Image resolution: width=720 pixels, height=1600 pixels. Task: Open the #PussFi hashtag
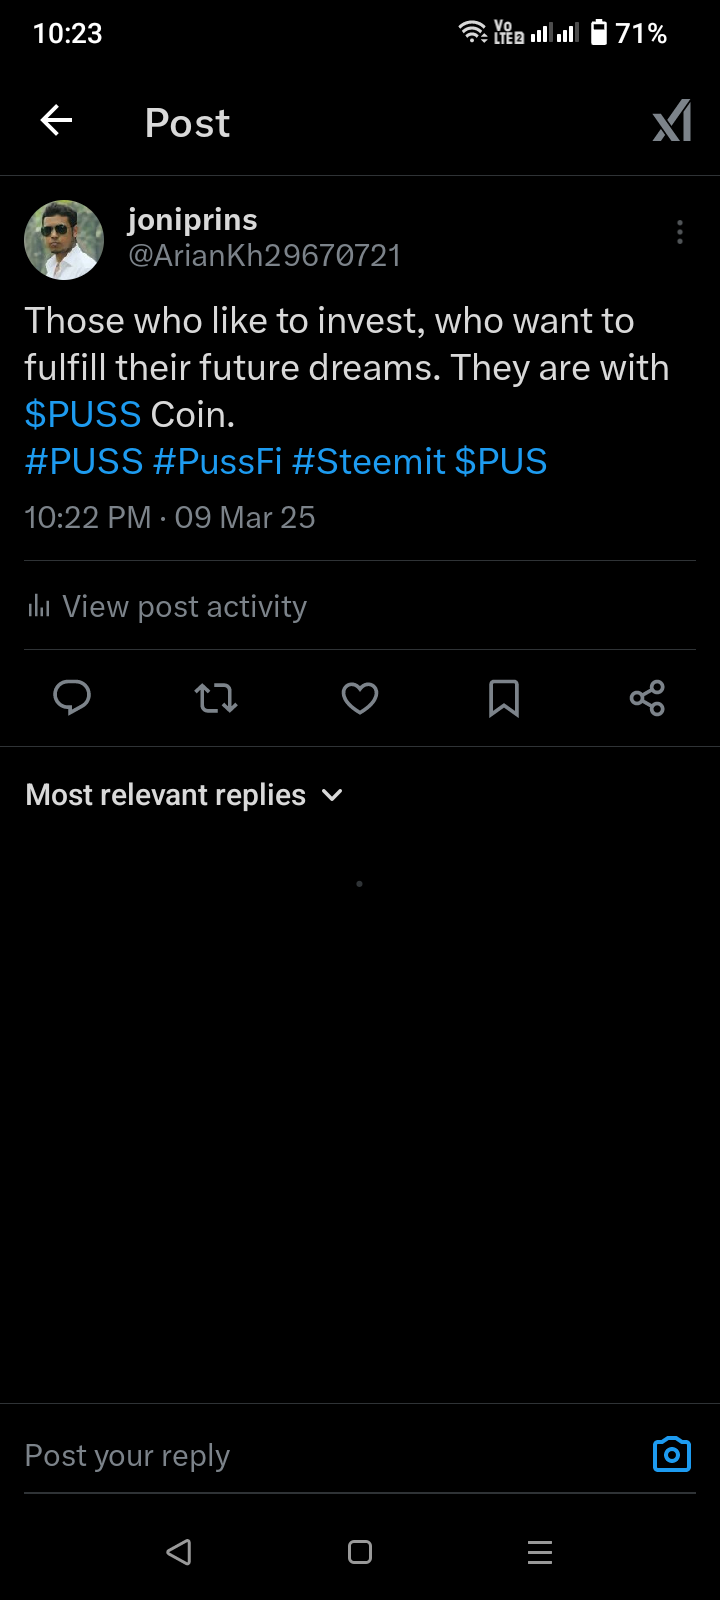click(217, 462)
